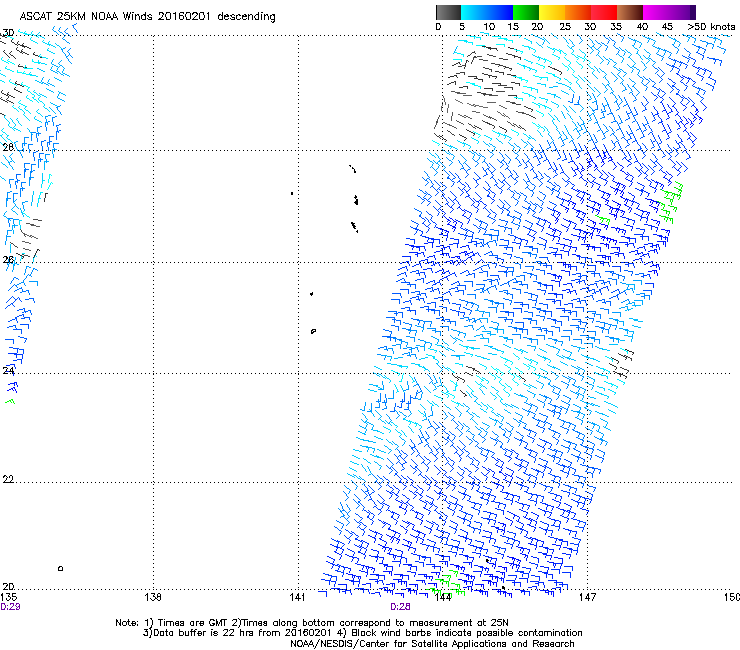The width and height of the screenshot is (740, 650).
Task: Click the '45' label under the color bar
Action: tap(667, 27)
